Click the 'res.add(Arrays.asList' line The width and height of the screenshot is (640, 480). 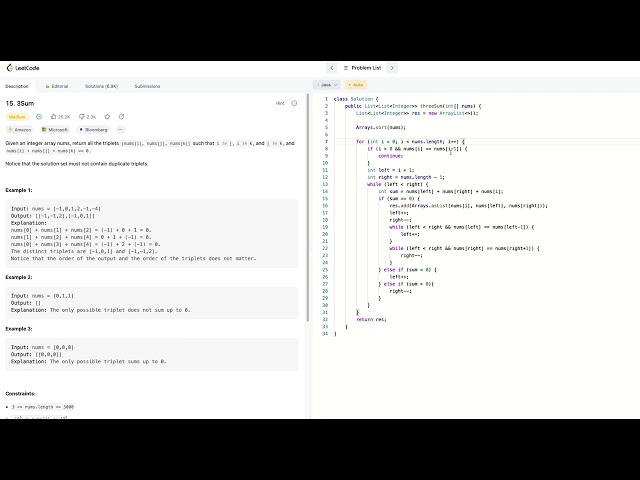point(469,206)
